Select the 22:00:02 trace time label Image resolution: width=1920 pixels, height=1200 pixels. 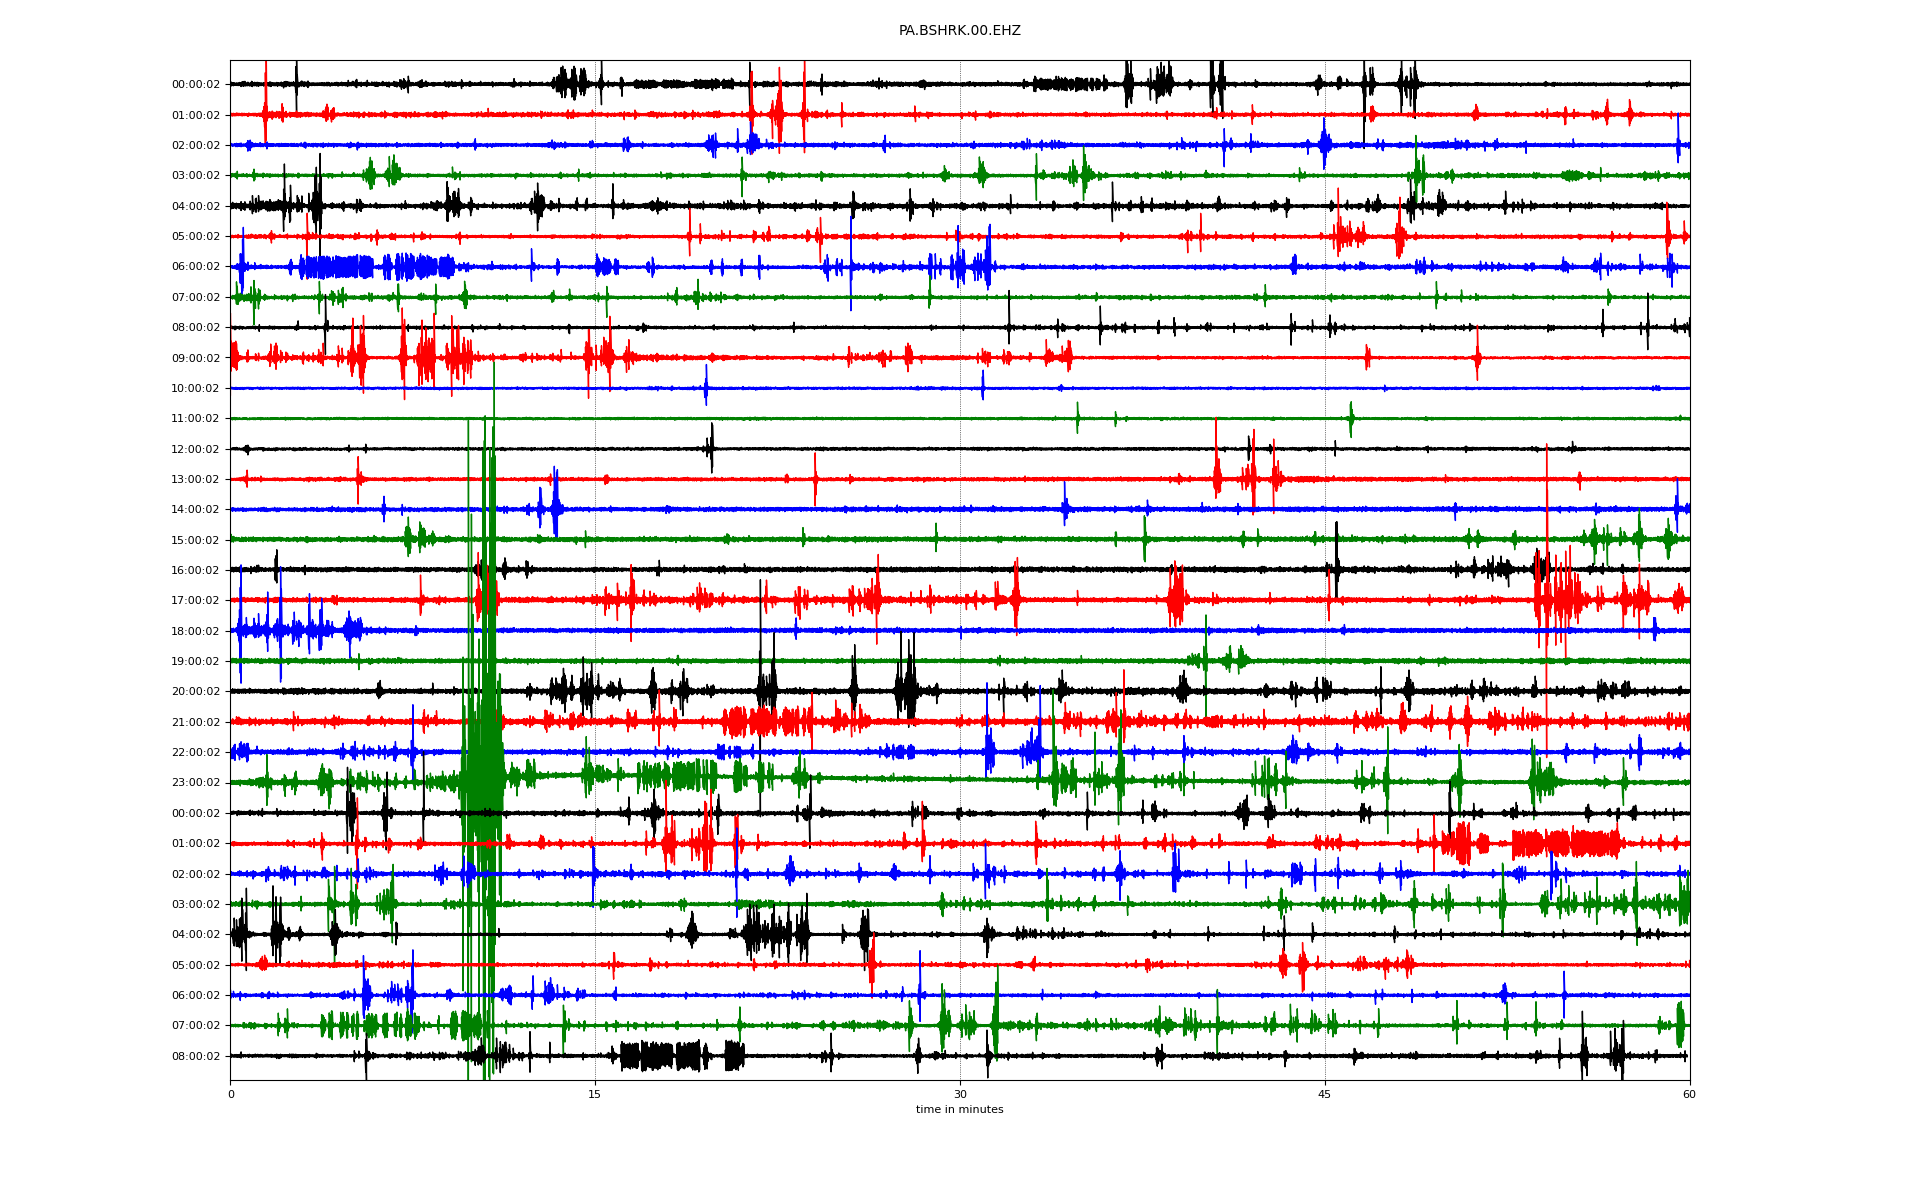[x=195, y=752]
